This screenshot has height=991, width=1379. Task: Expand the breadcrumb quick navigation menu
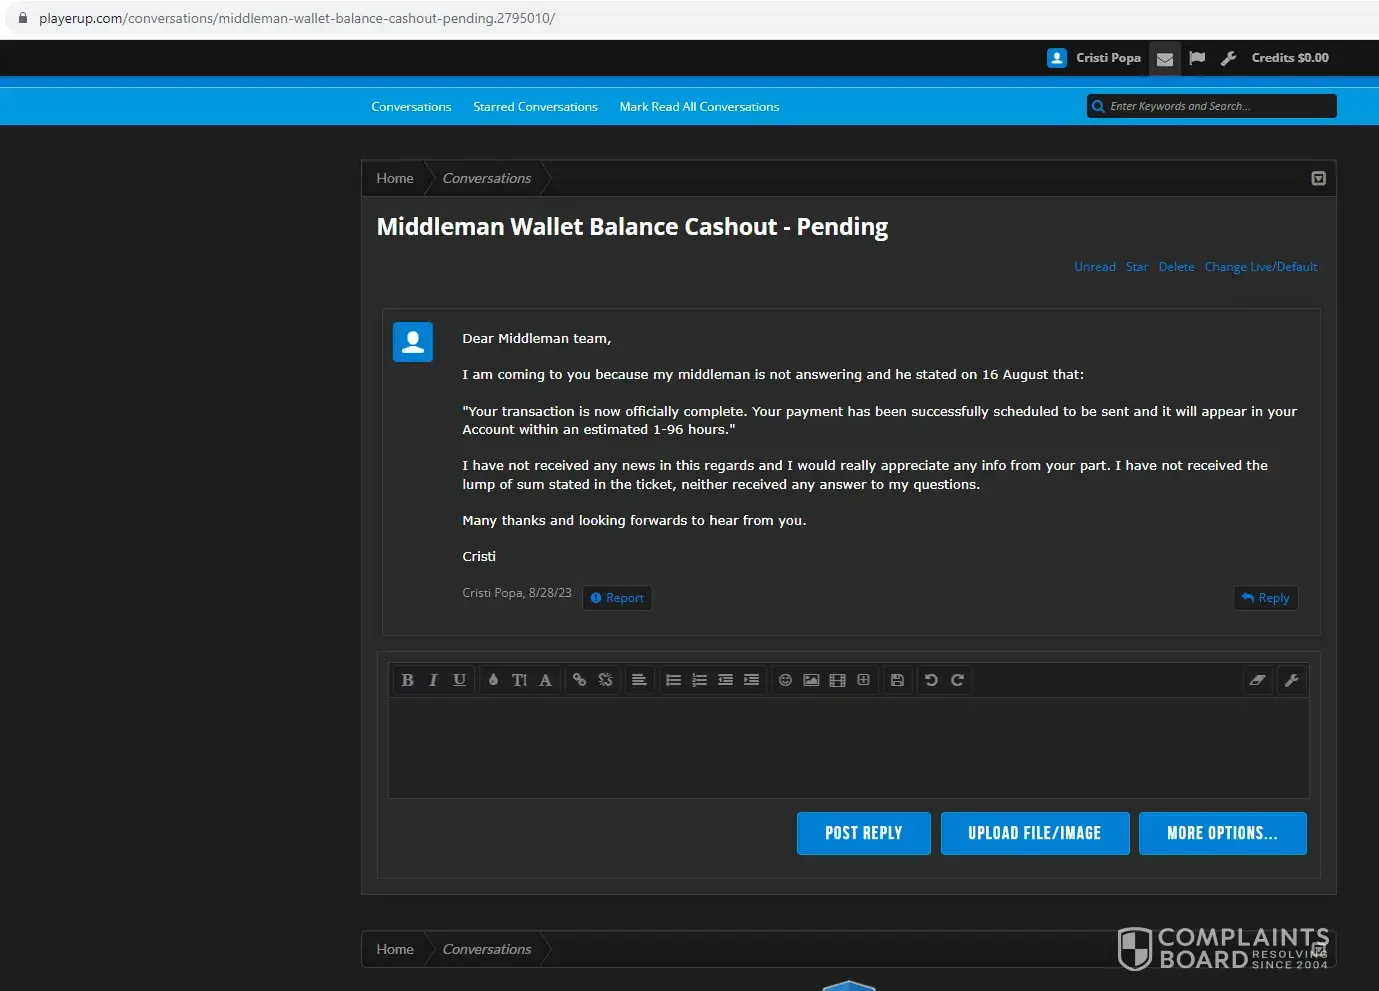pos(1318,179)
